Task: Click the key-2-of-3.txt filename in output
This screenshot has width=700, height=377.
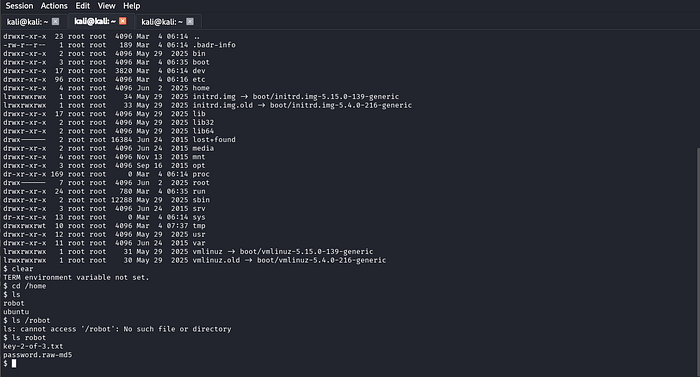Action: tap(33, 346)
